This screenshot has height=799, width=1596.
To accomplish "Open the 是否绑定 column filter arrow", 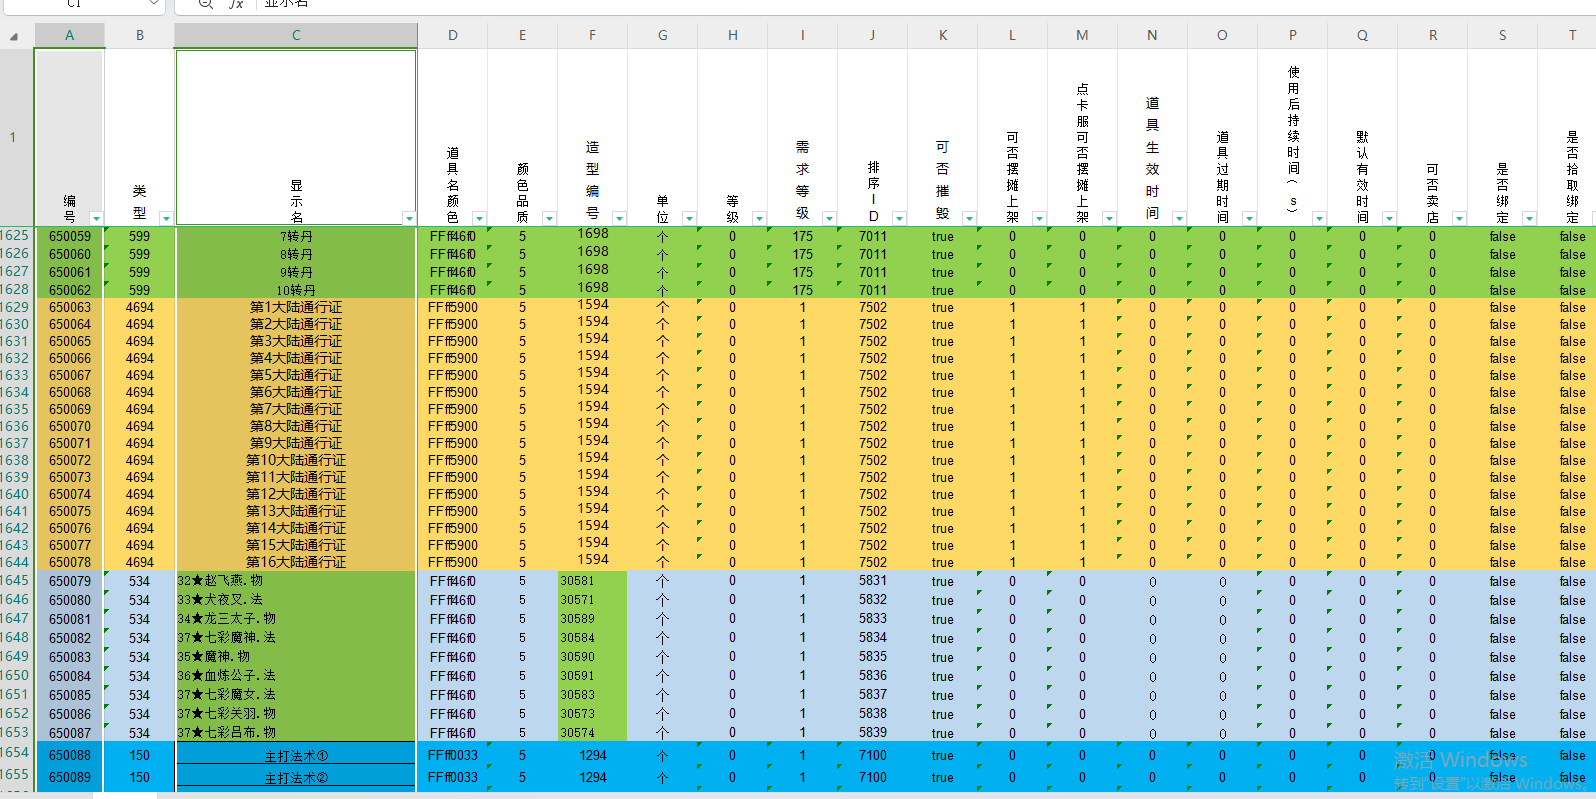I will point(1529,218).
